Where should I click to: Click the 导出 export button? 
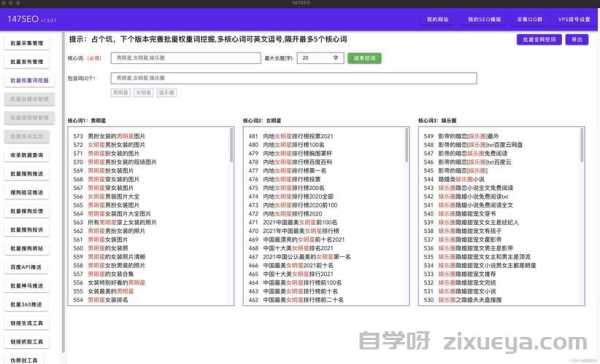577,39
